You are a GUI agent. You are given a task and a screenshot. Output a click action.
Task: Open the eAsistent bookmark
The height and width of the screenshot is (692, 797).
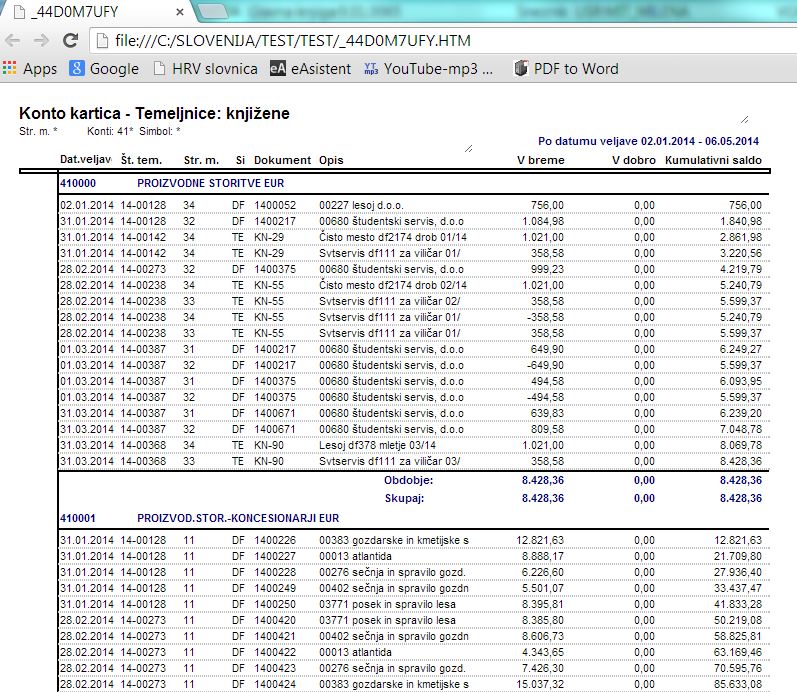pyautogui.click(x=311, y=69)
